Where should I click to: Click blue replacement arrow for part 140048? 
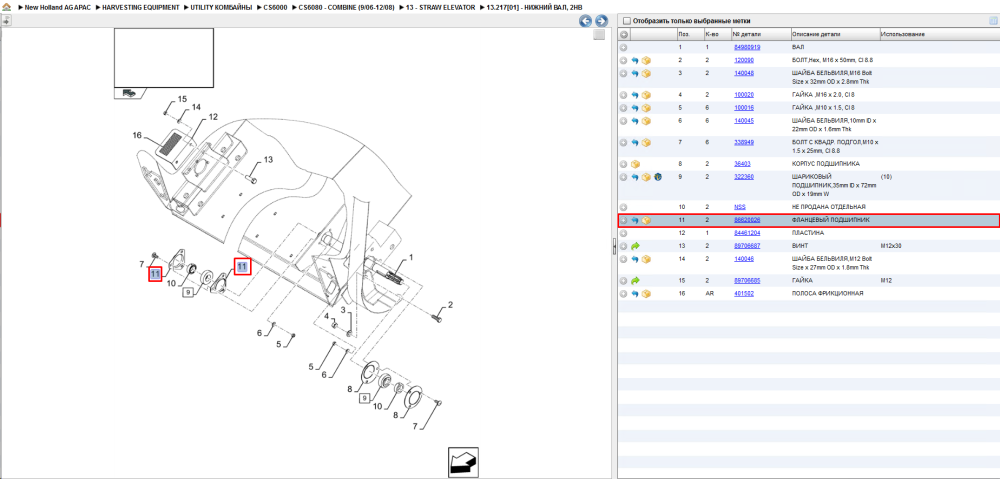635,73
